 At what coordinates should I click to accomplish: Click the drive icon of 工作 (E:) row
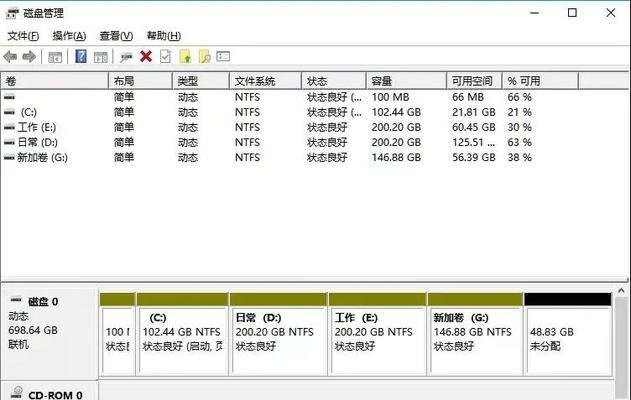(9, 127)
